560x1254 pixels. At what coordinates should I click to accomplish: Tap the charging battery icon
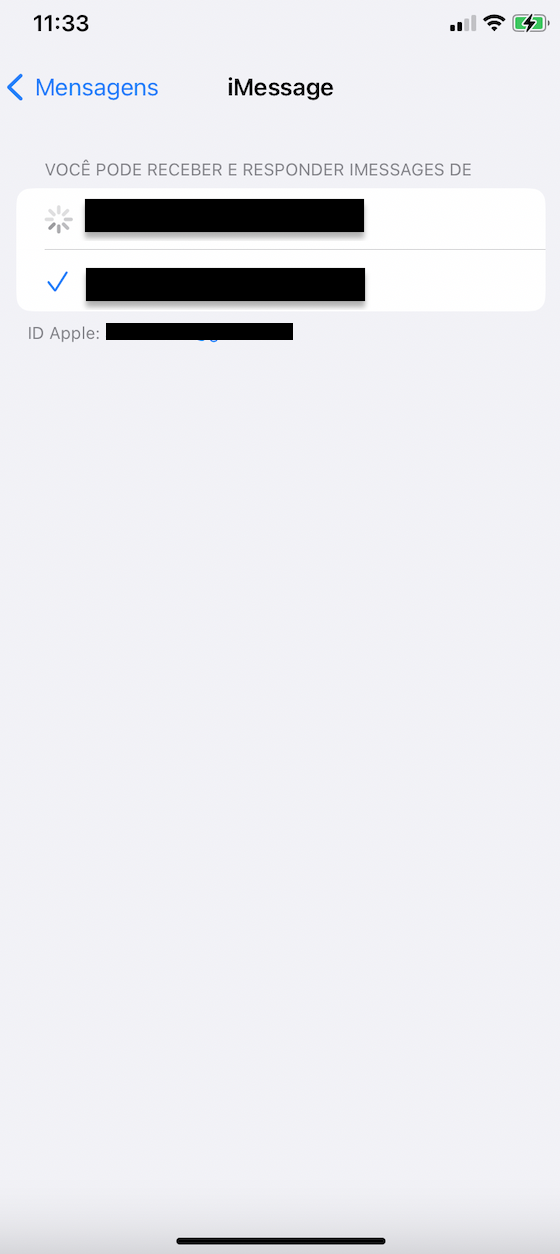click(530, 23)
